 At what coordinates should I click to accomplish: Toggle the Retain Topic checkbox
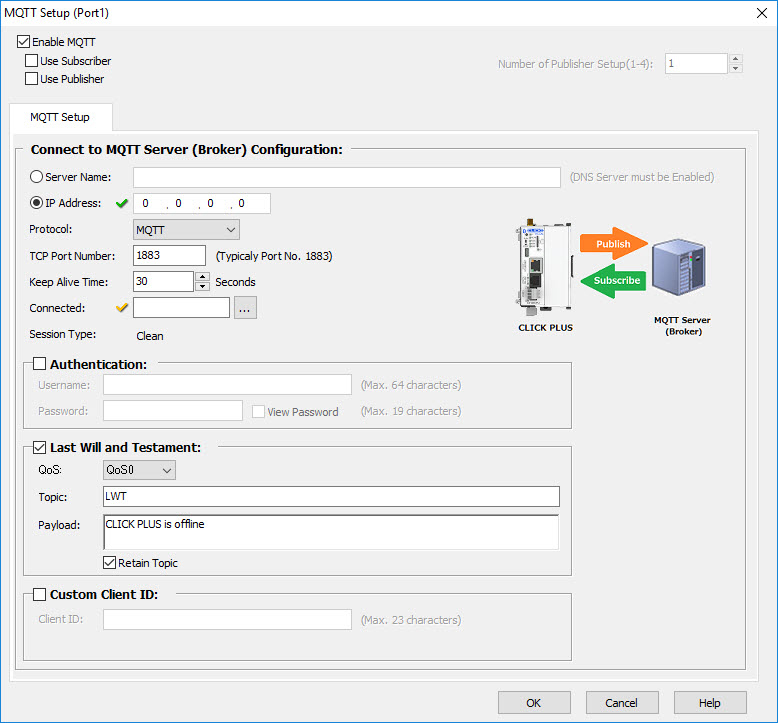coord(109,562)
